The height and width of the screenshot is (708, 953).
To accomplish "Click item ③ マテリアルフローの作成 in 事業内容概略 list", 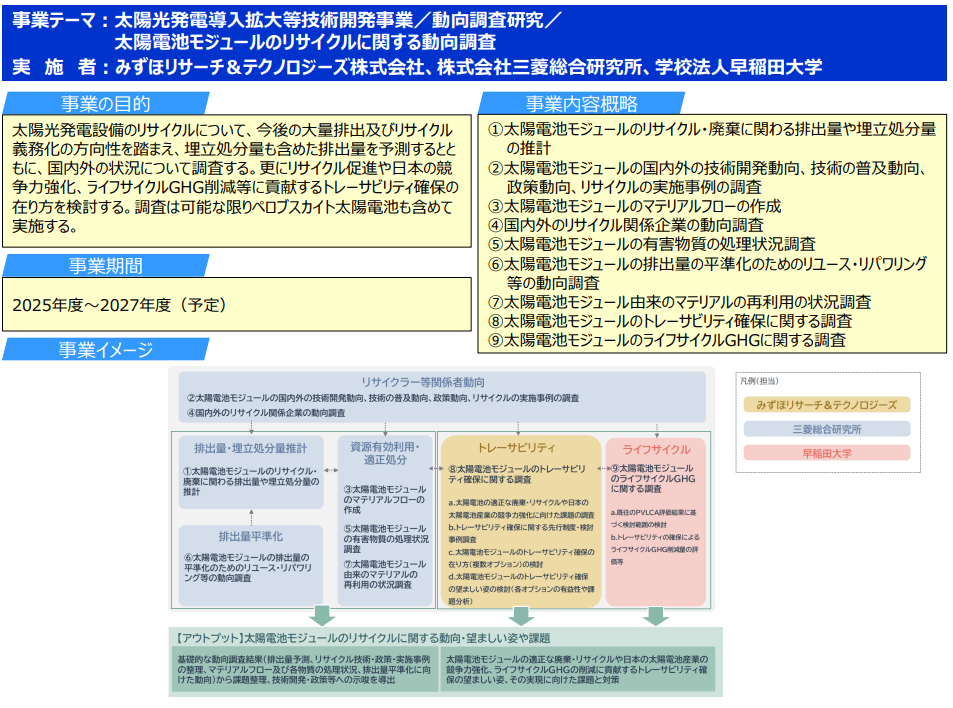I will click(635, 206).
